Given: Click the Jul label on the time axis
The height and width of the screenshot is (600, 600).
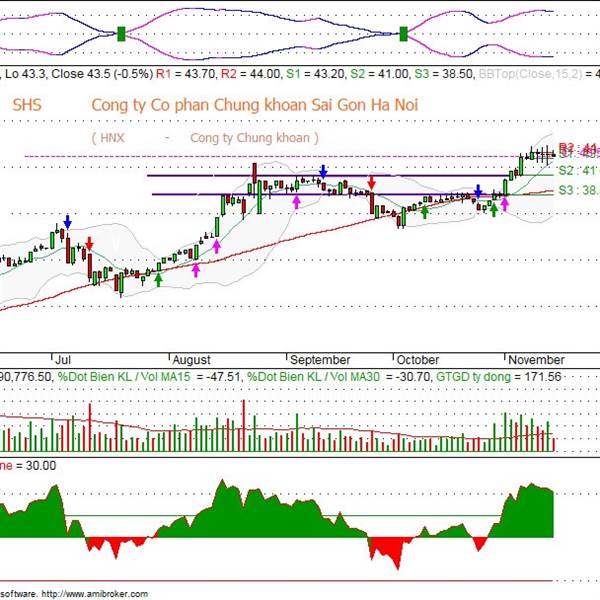Looking at the screenshot, I should (x=63, y=360).
